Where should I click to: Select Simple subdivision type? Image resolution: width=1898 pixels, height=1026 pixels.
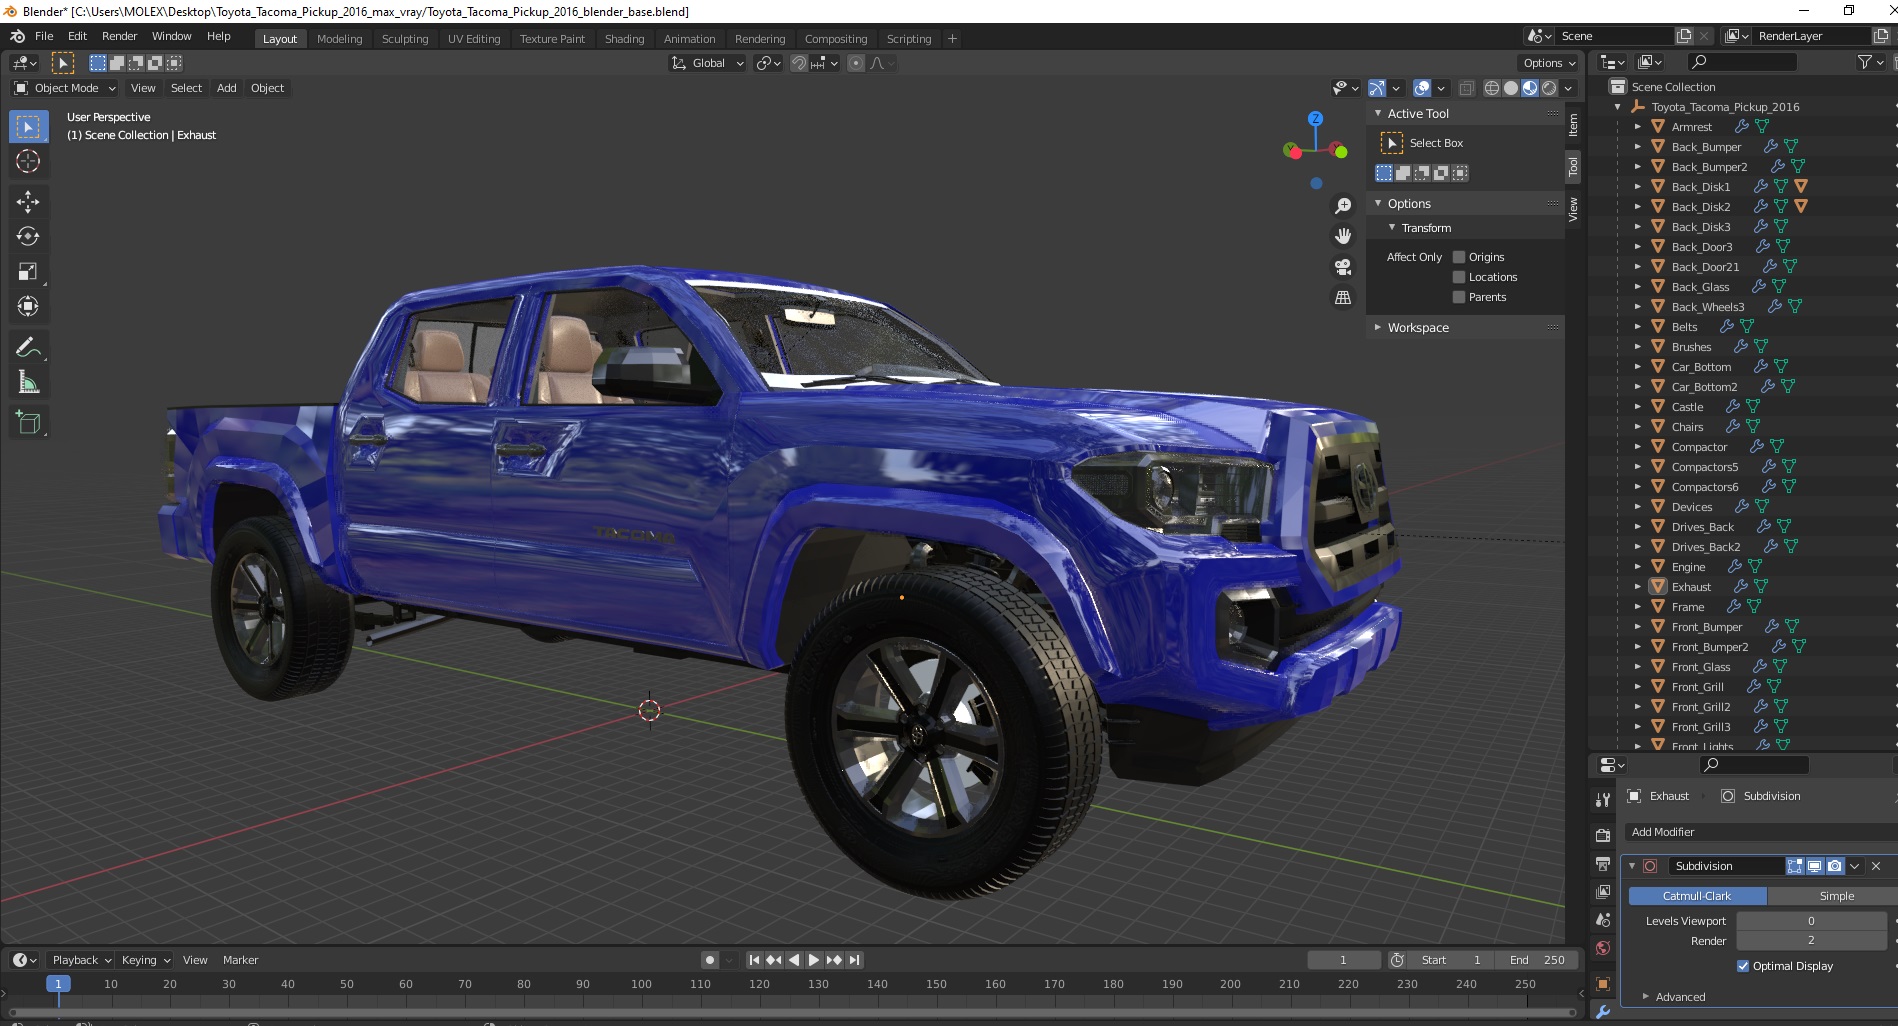tap(1832, 896)
